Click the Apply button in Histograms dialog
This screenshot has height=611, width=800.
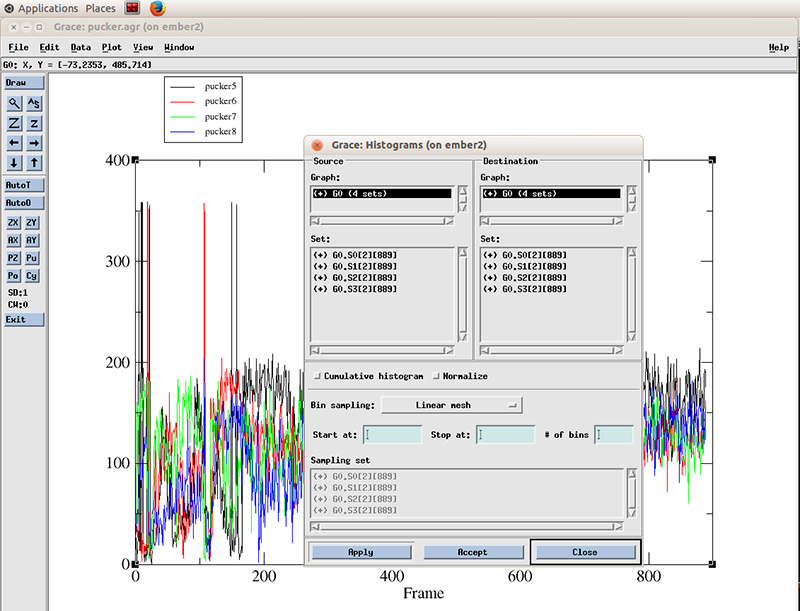point(360,552)
